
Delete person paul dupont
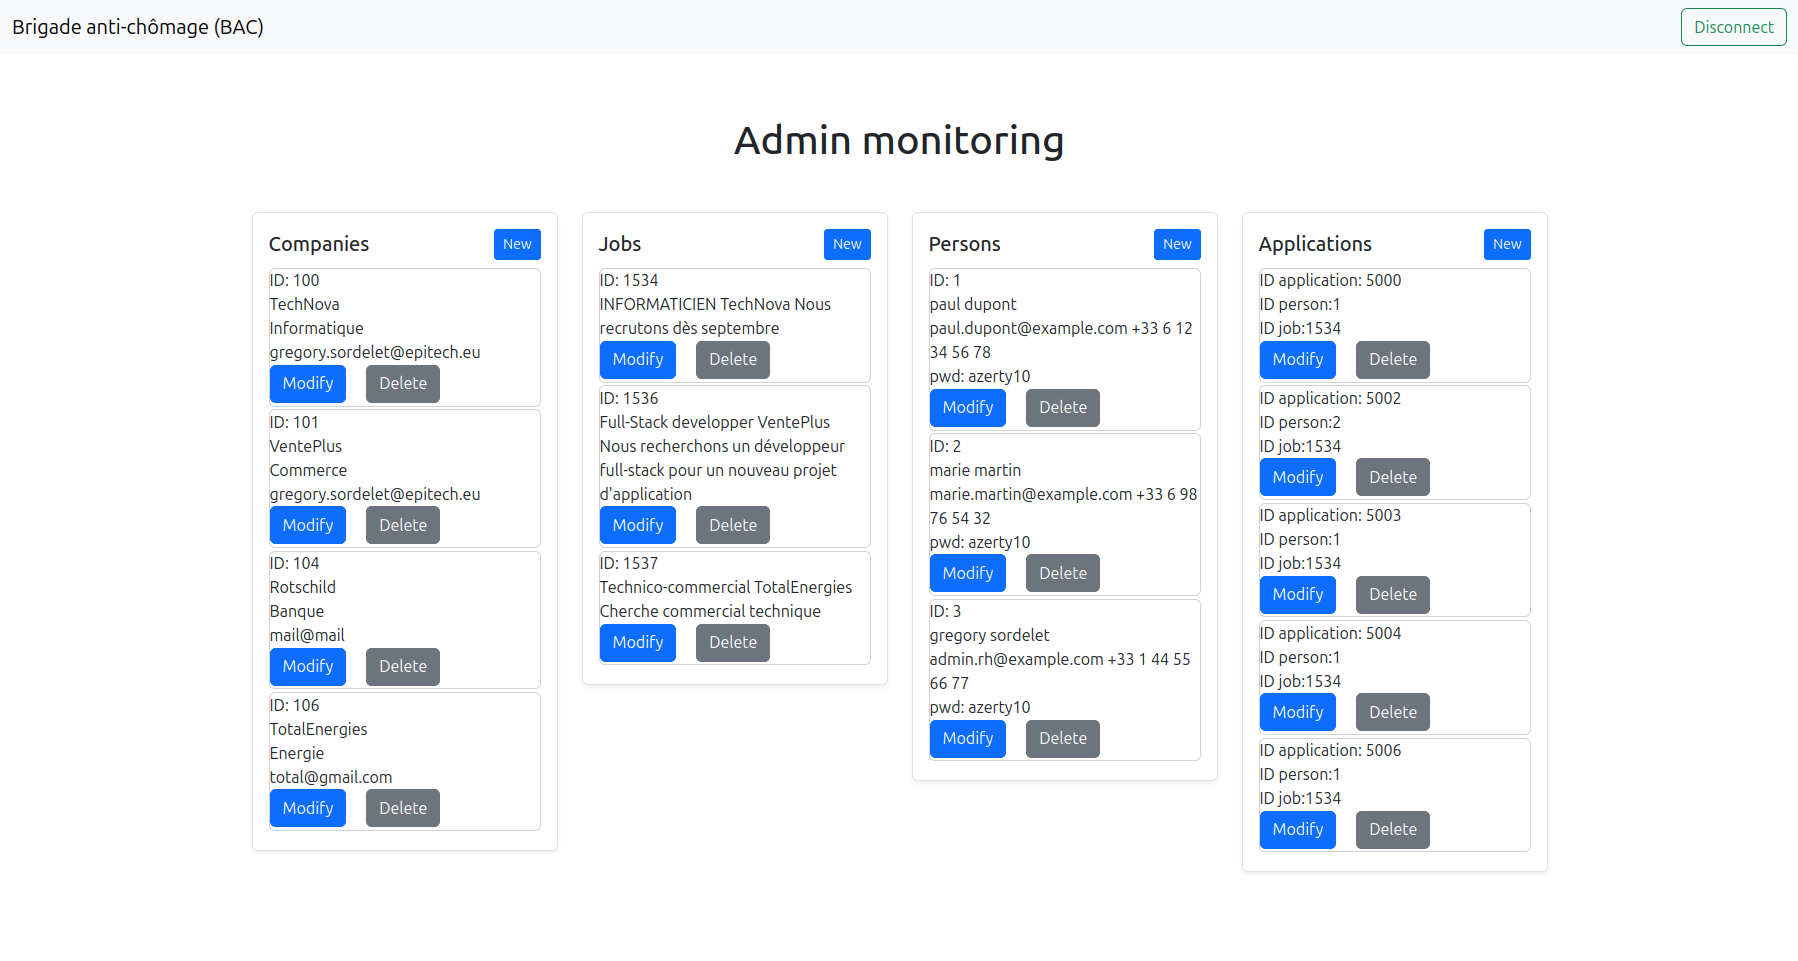[1062, 407]
